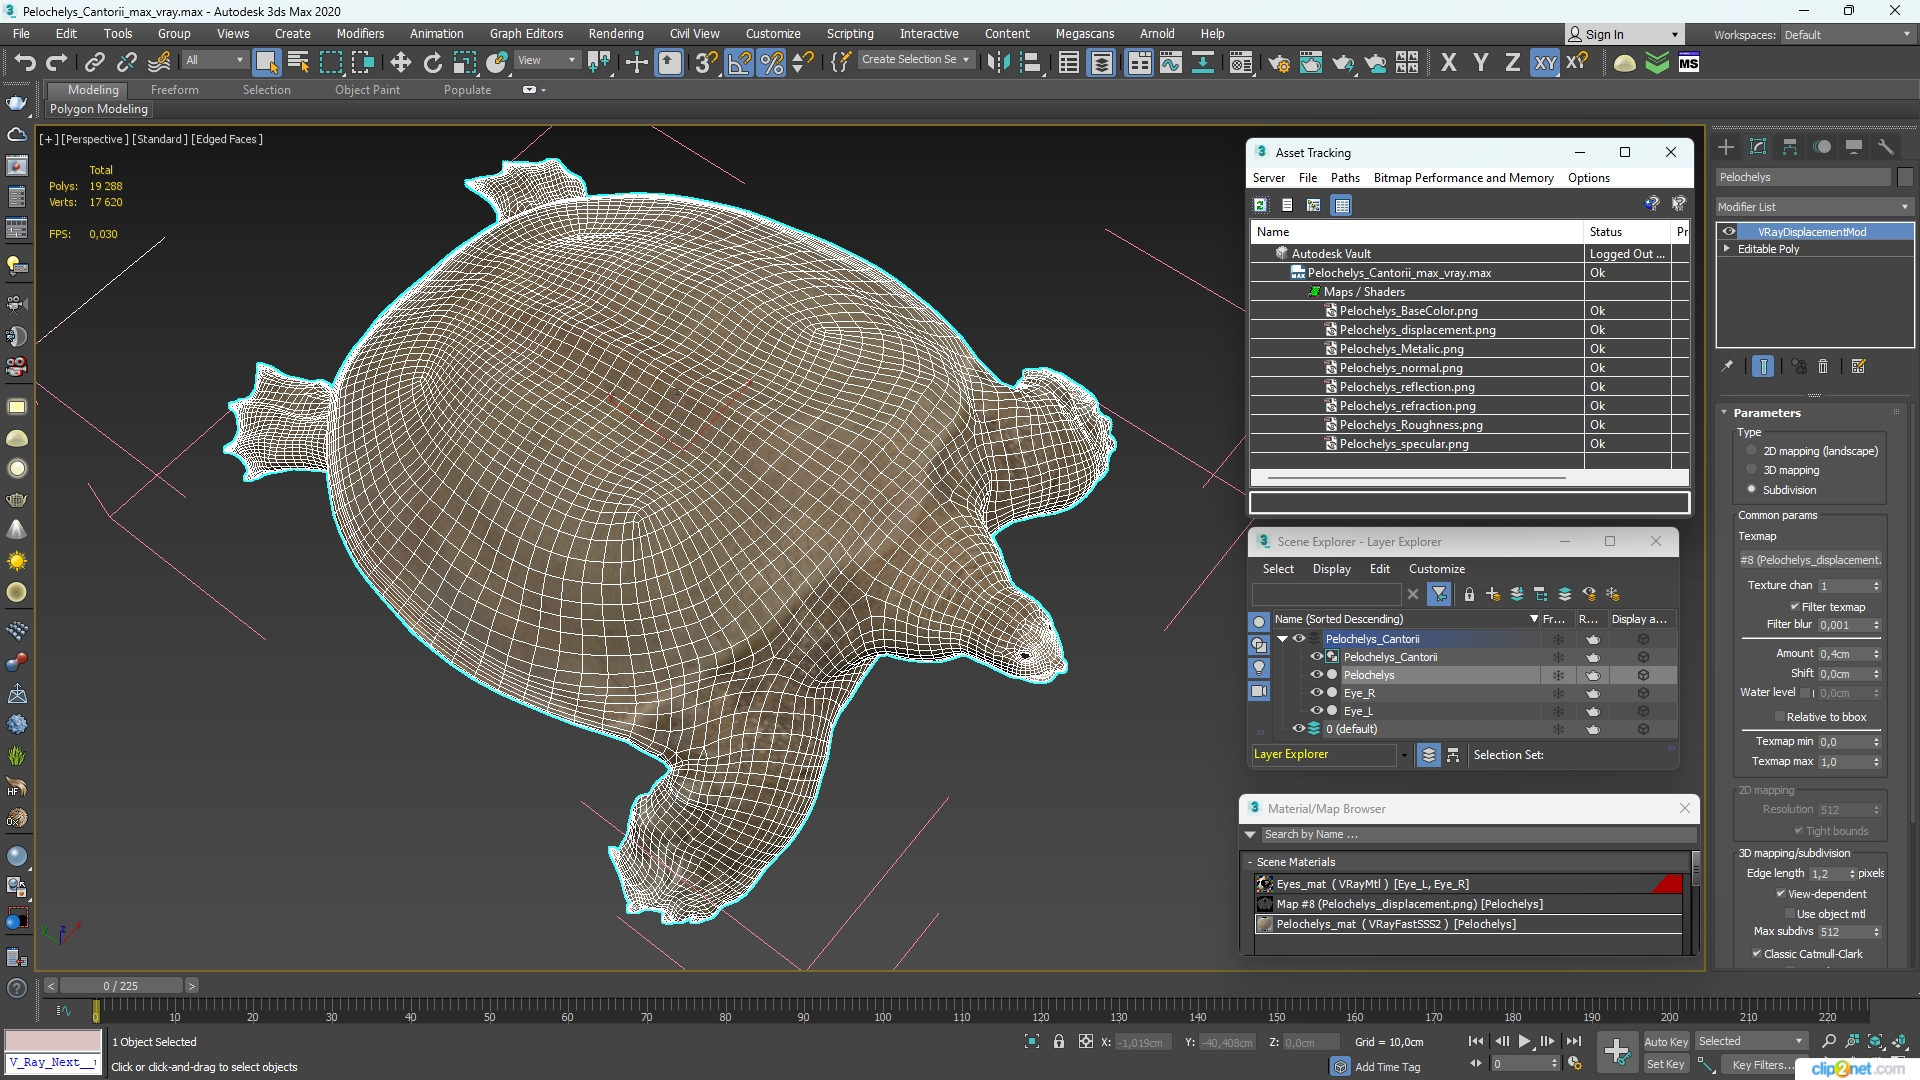Select Subdivision radio option
Image resolution: width=1920 pixels, height=1080 pixels.
click(1751, 490)
